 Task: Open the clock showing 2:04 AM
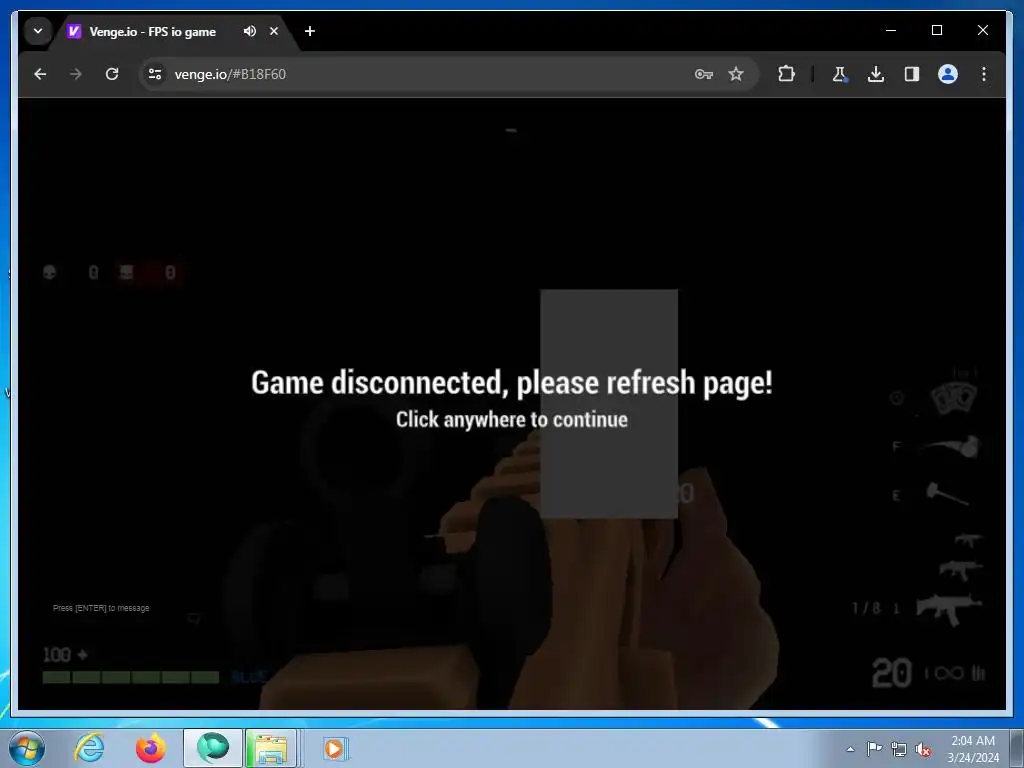click(973, 749)
